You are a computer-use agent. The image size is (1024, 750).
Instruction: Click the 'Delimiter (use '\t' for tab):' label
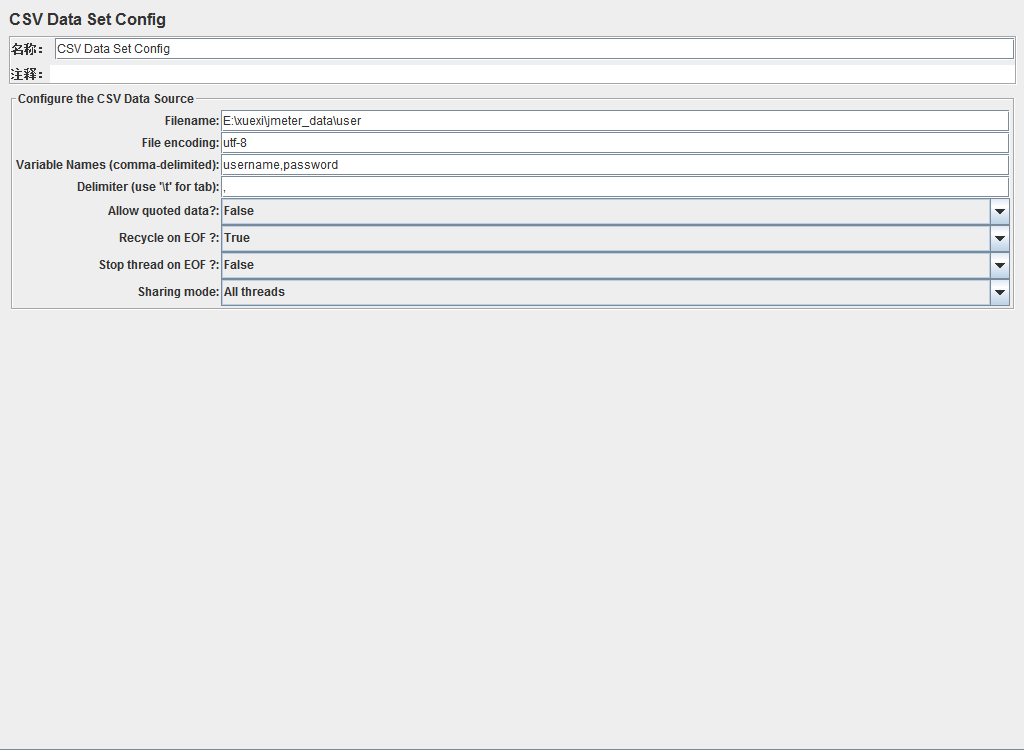[148, 187]
